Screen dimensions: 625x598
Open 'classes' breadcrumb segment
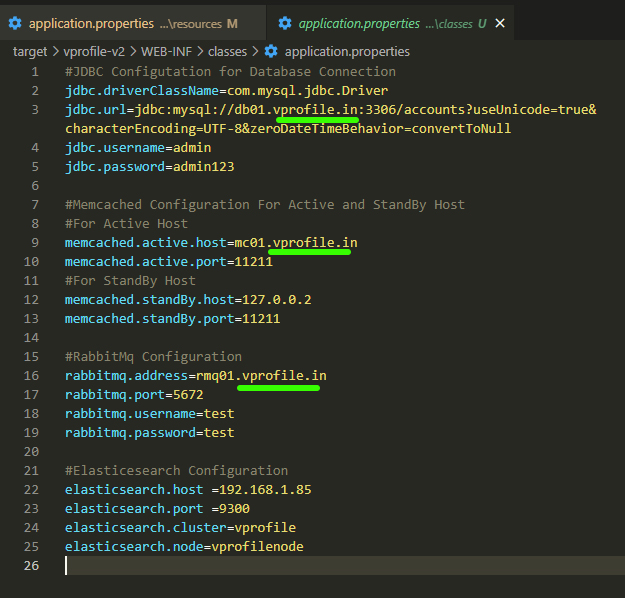228,52
